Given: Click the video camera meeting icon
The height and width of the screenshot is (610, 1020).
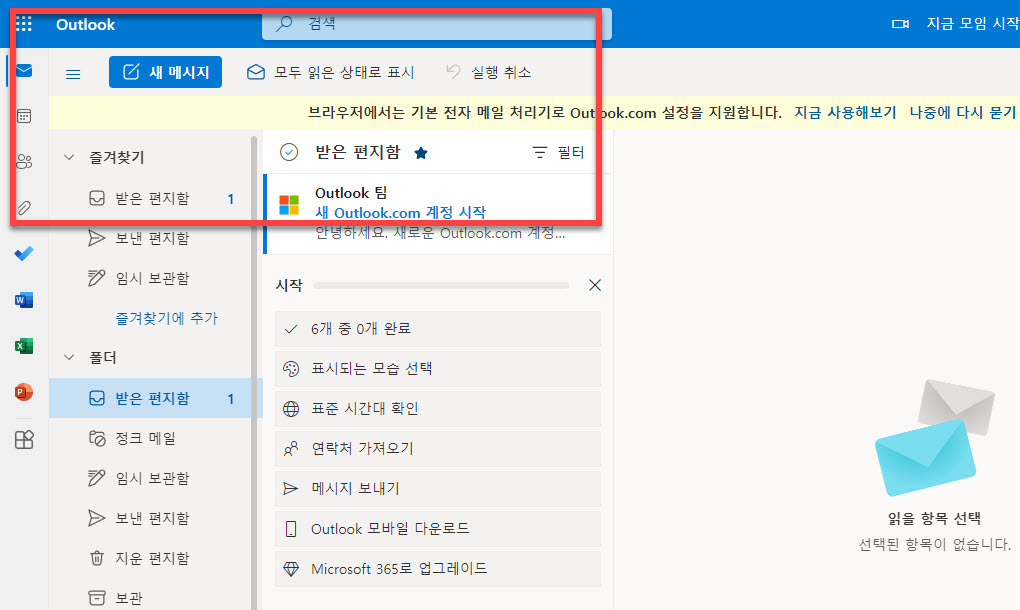Looking at the screenshot, I should pos(900,24).
